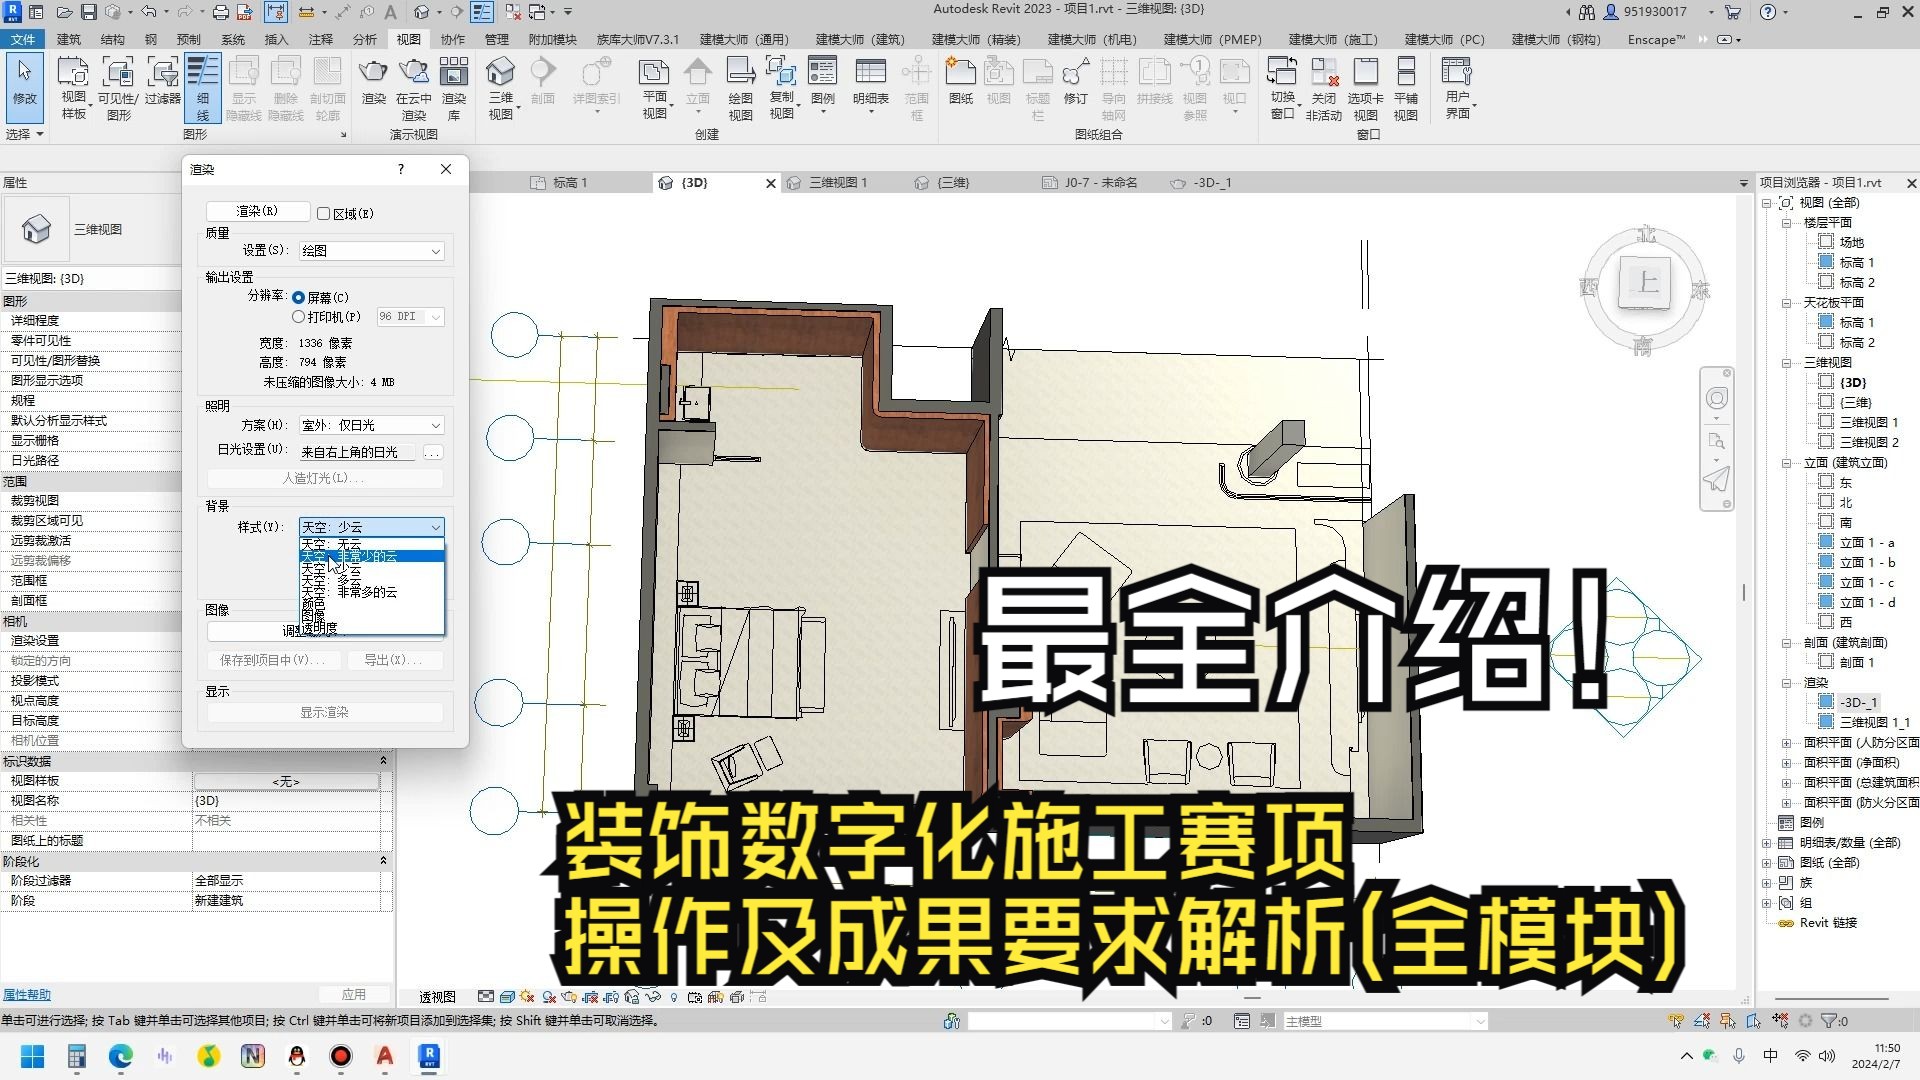The width and height of the screenshot is (1920, 1080).
Task: Expand the 明细表/数量 tree node
Action: click(x=1767, y=842)
